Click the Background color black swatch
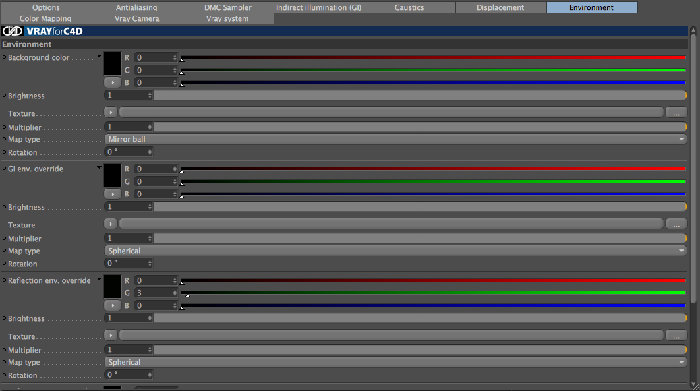The image size is (700, 391). coord(112,63)
